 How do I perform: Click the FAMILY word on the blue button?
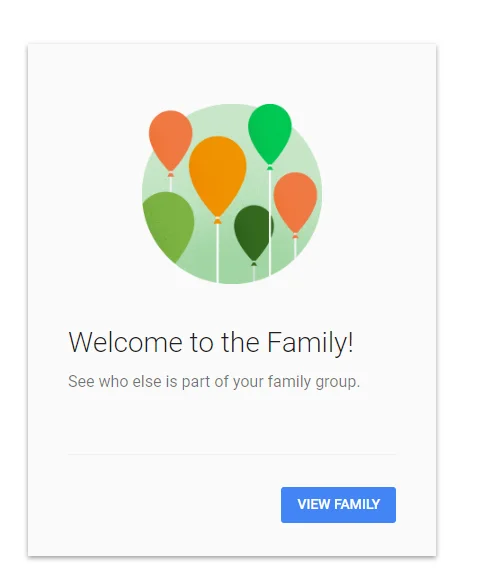[357, 504]
